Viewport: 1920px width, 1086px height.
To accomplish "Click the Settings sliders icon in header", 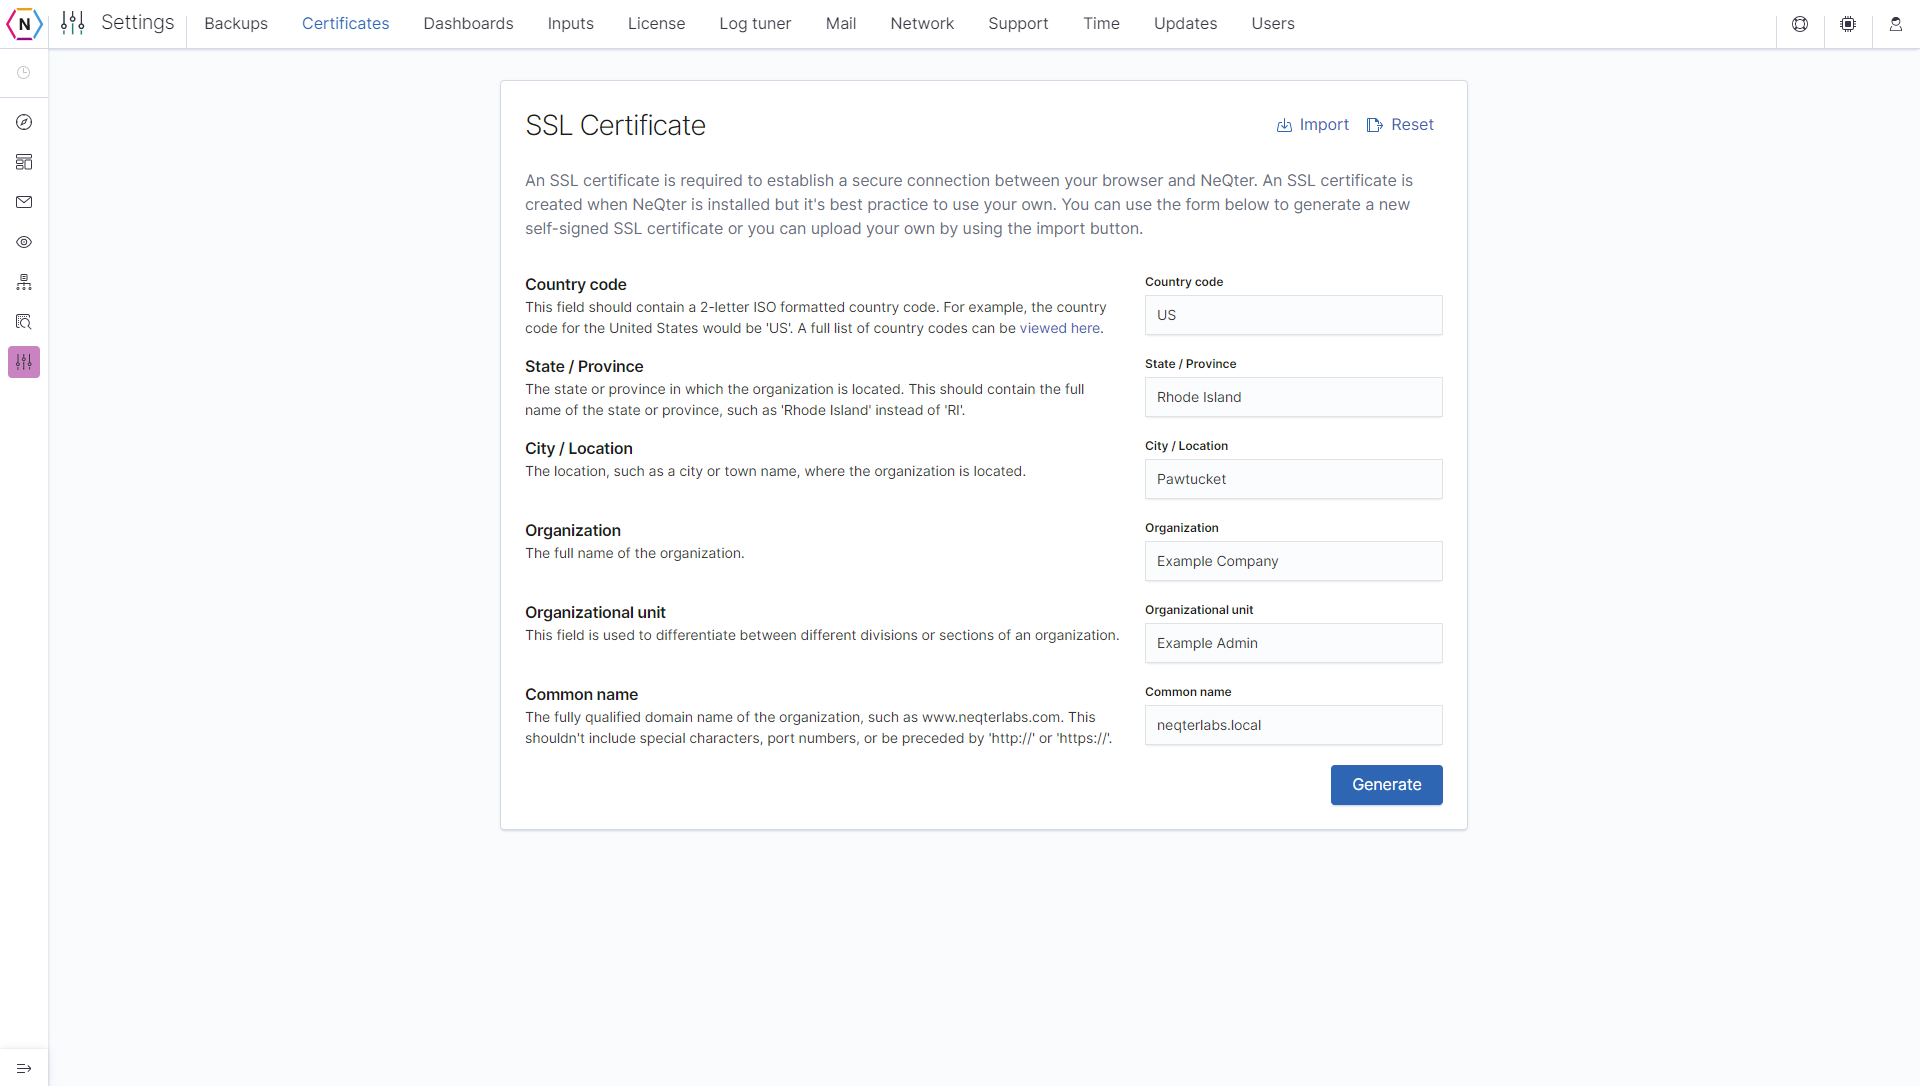I will coord(73,23).
